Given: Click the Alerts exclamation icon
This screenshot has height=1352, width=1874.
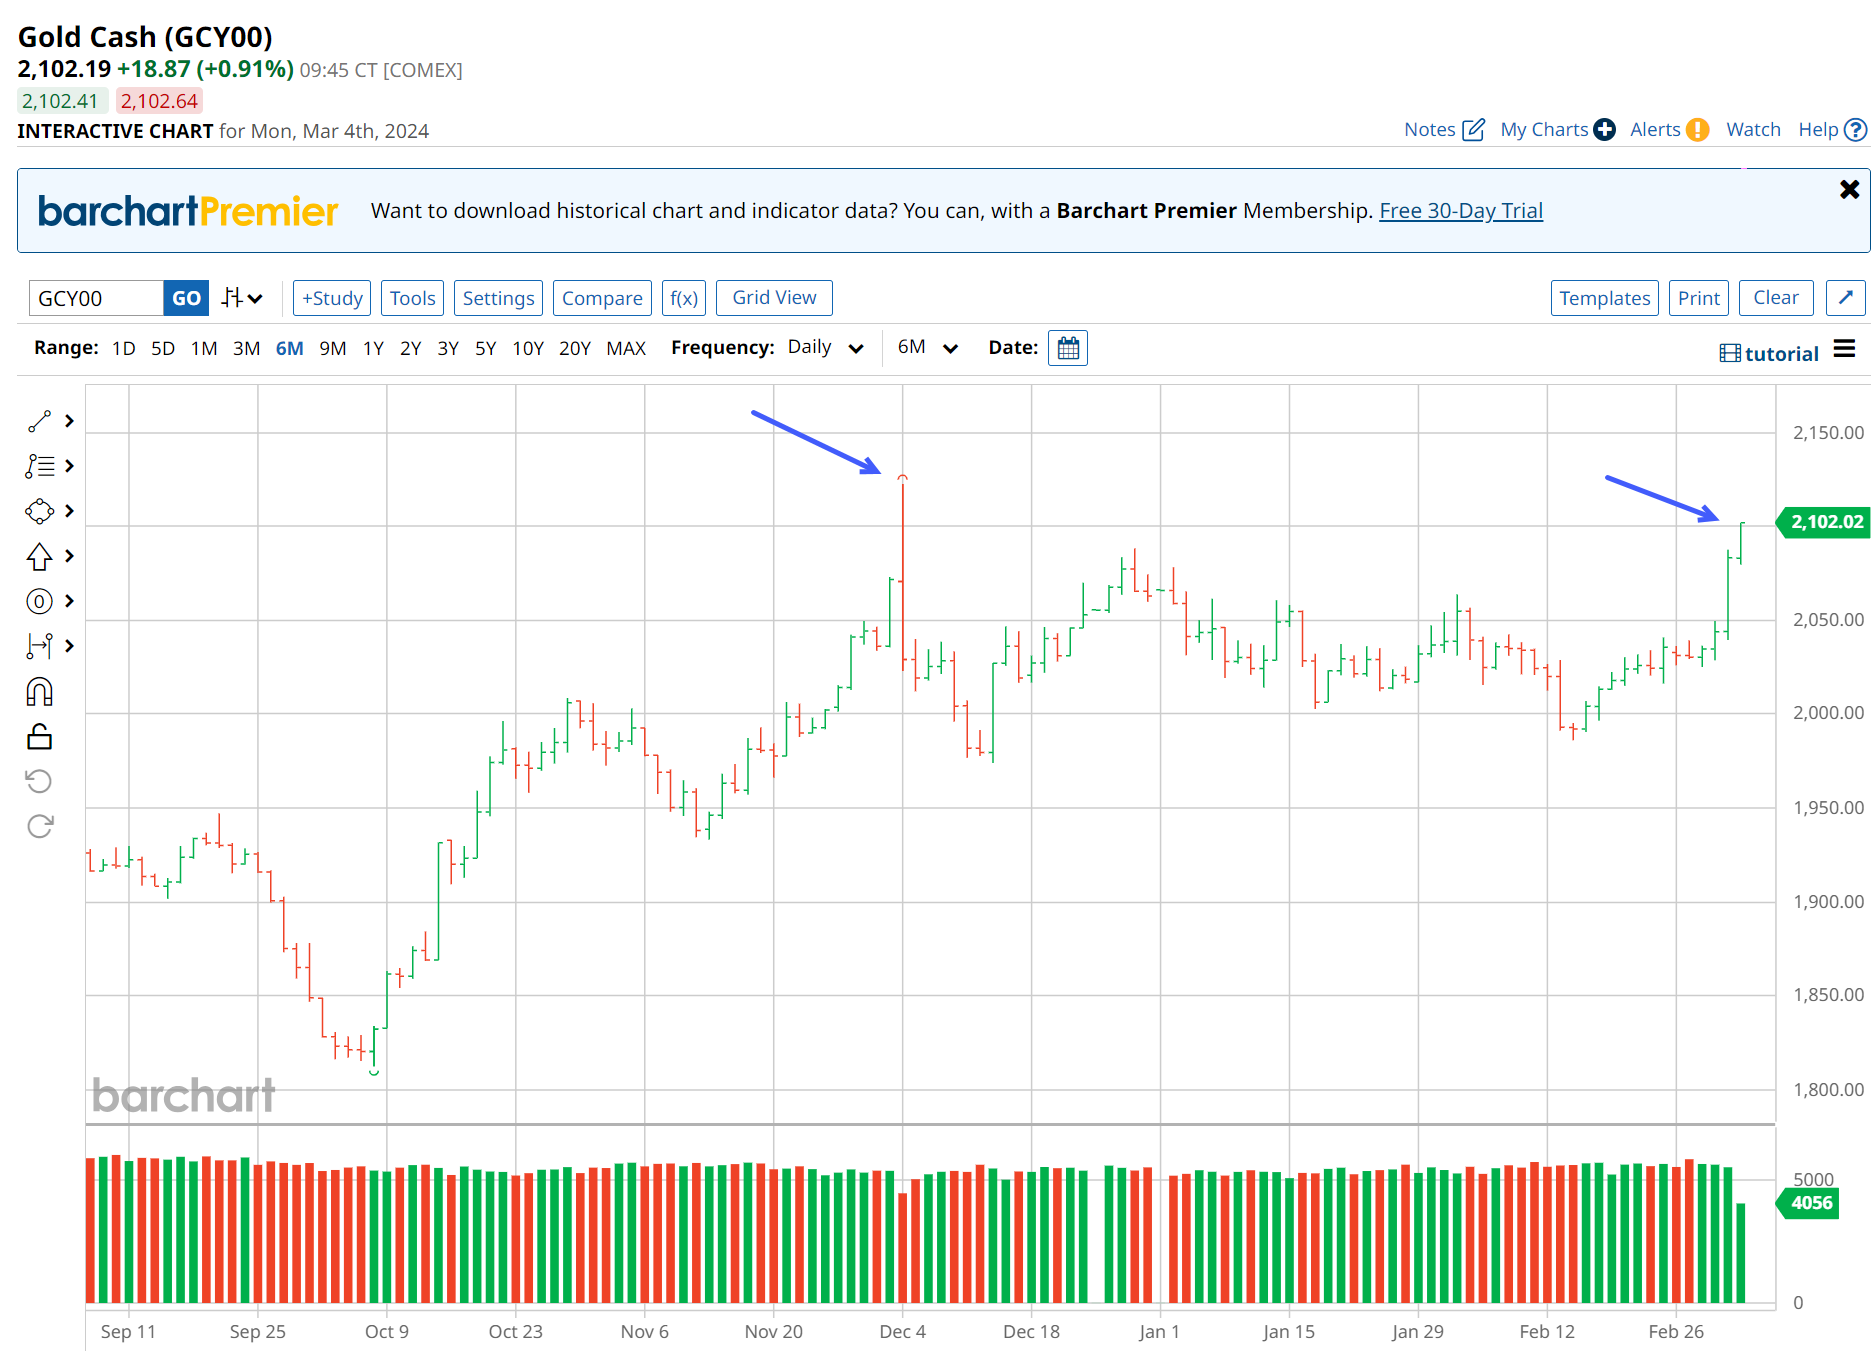Looking at the screenshot, I should pos(1697,130).
